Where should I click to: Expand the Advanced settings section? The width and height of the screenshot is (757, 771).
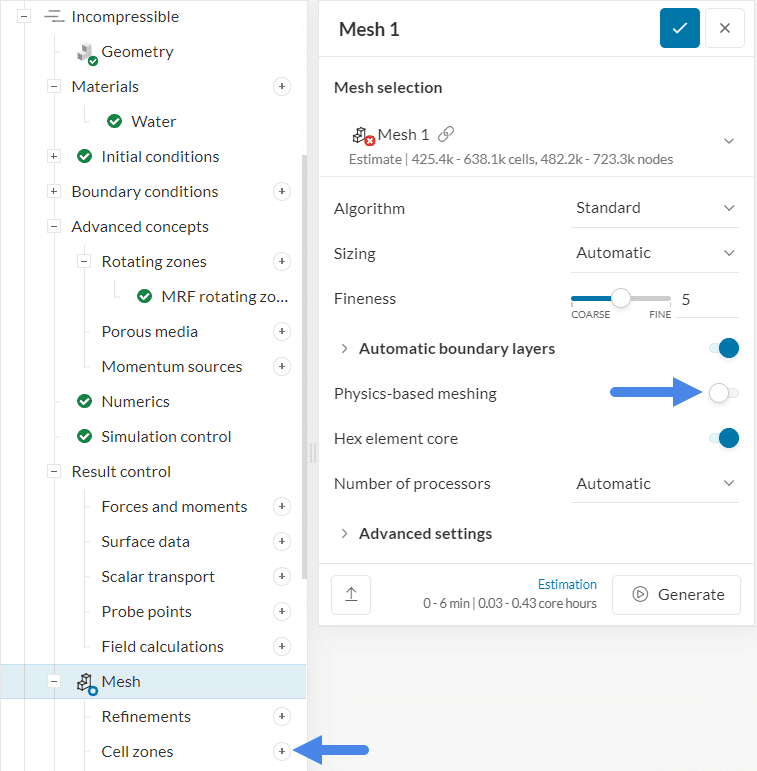pyautogui.click(x=425, y=534)
